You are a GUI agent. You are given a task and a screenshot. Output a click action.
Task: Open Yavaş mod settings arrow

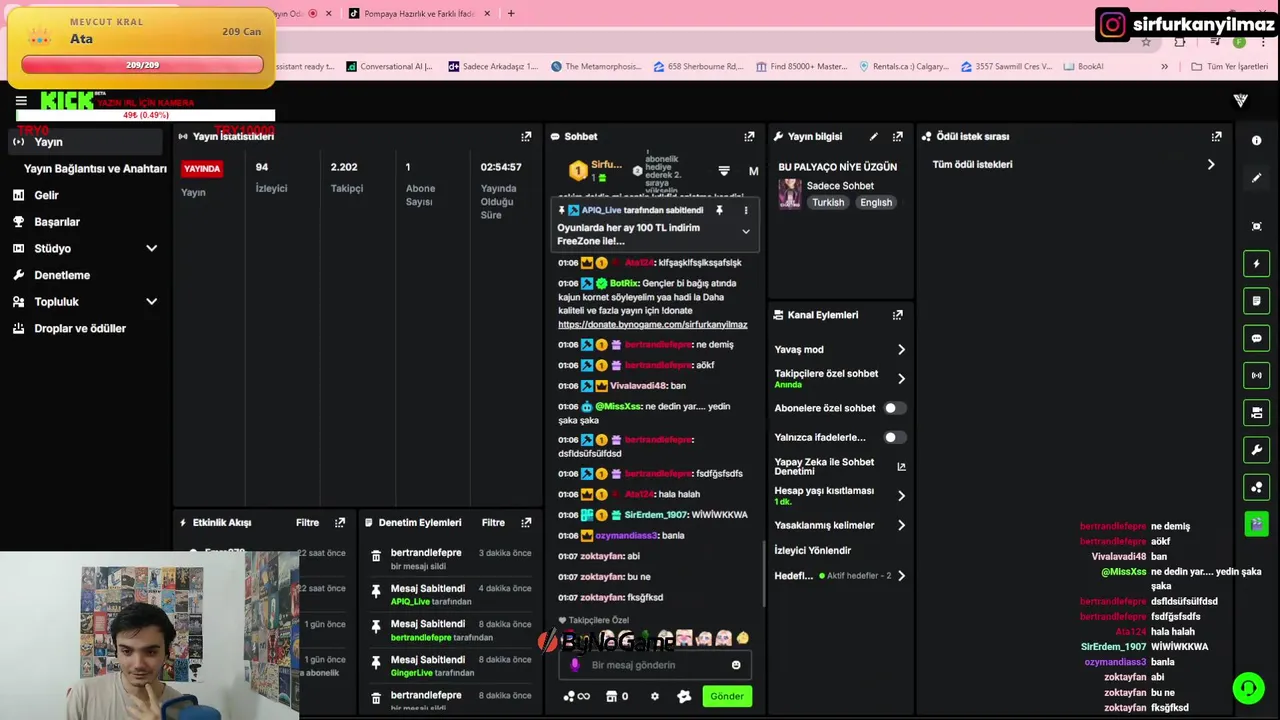coord(901,349)
